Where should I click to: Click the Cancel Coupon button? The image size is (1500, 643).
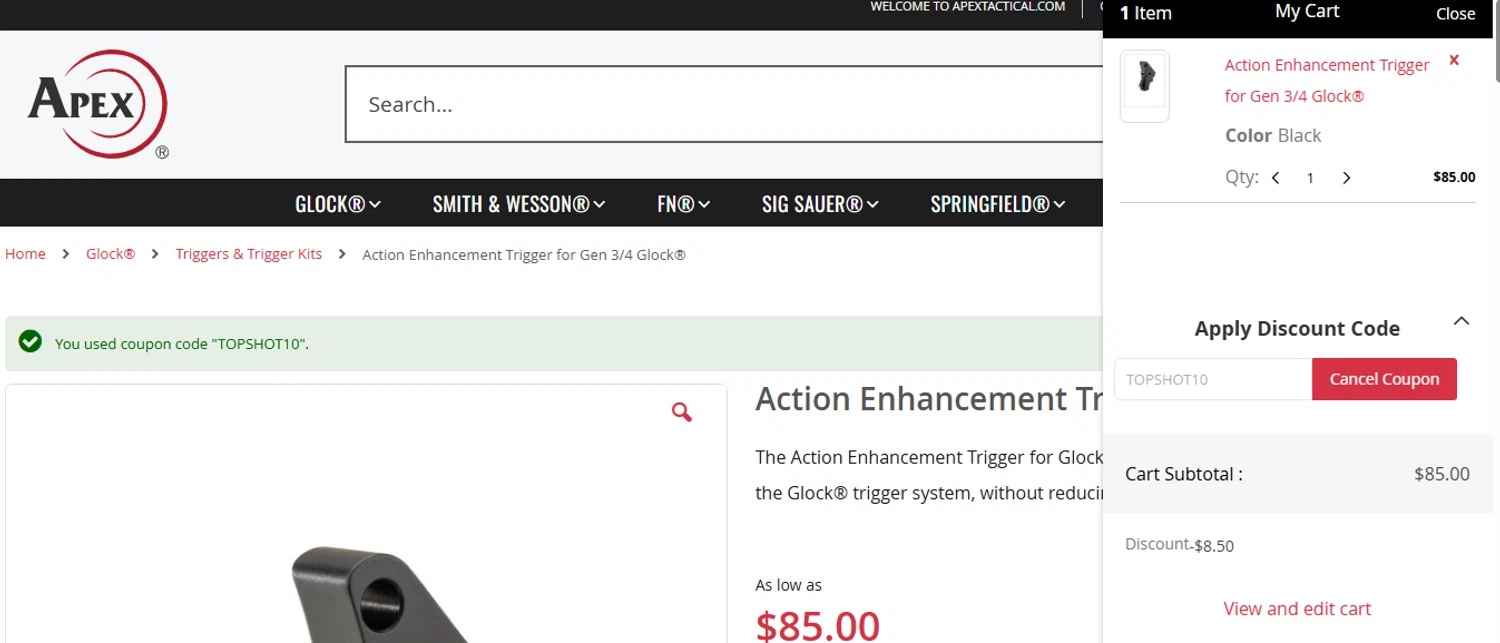tap(1384, 379)
